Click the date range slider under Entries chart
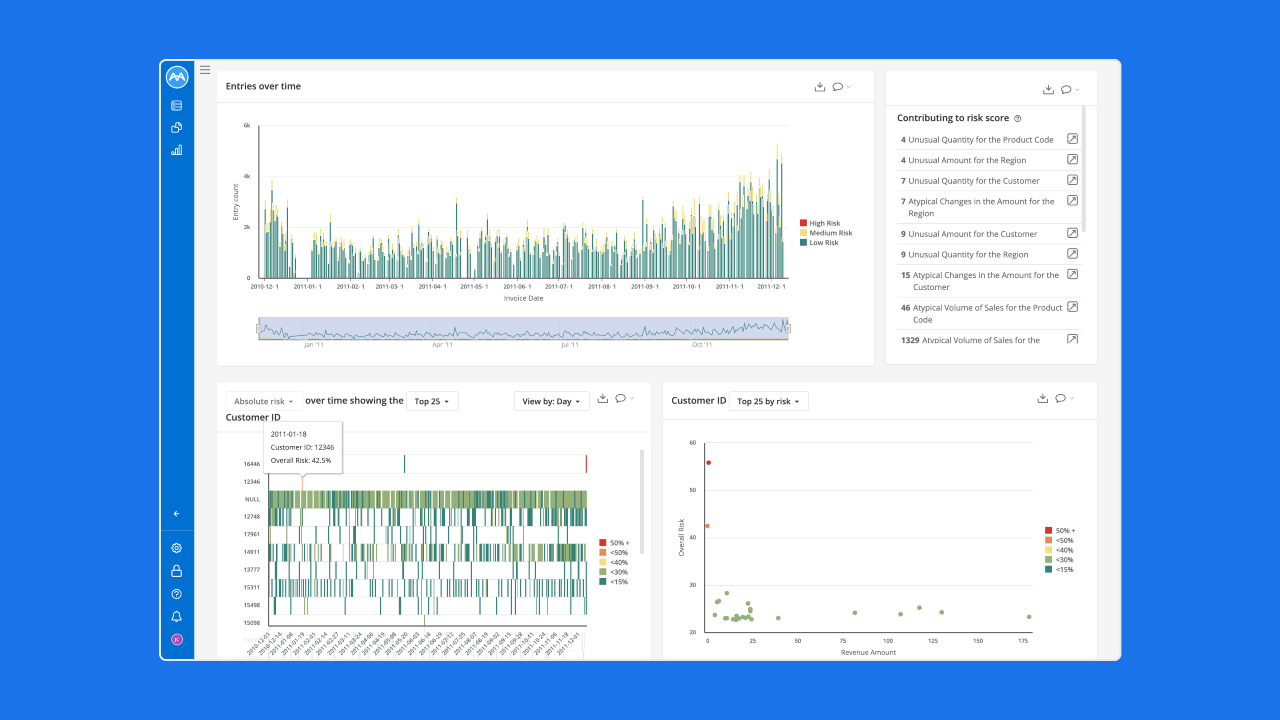 click(523, 328)
